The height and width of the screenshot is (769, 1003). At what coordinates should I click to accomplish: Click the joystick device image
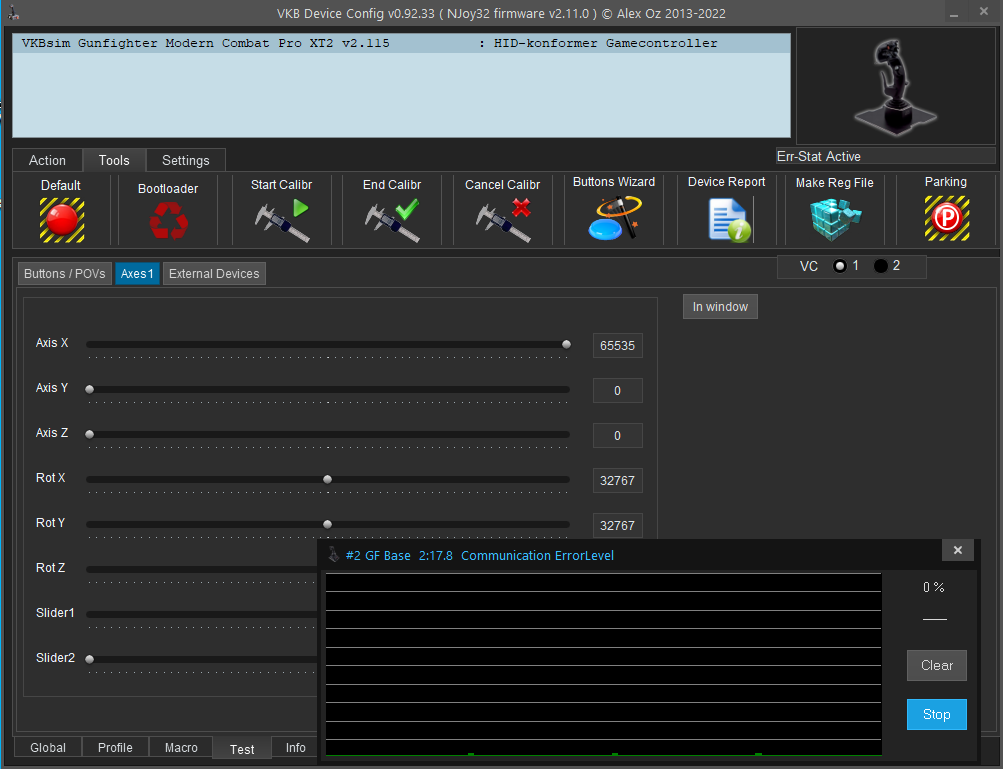(x=896, y=86)
